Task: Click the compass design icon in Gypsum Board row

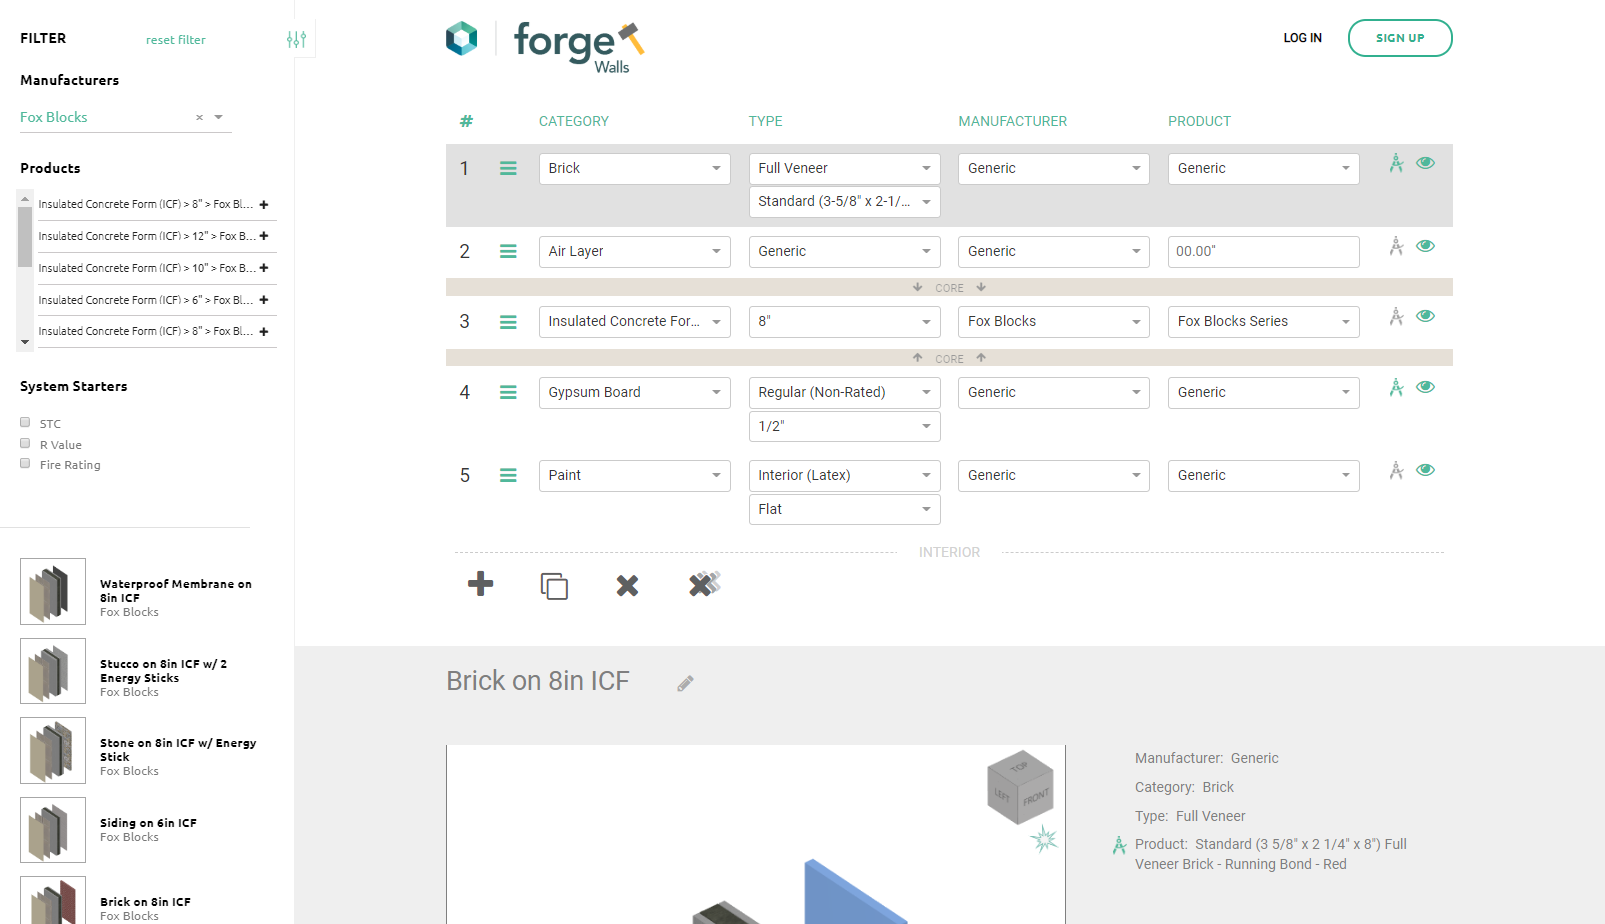Action: pos(1396,387)
